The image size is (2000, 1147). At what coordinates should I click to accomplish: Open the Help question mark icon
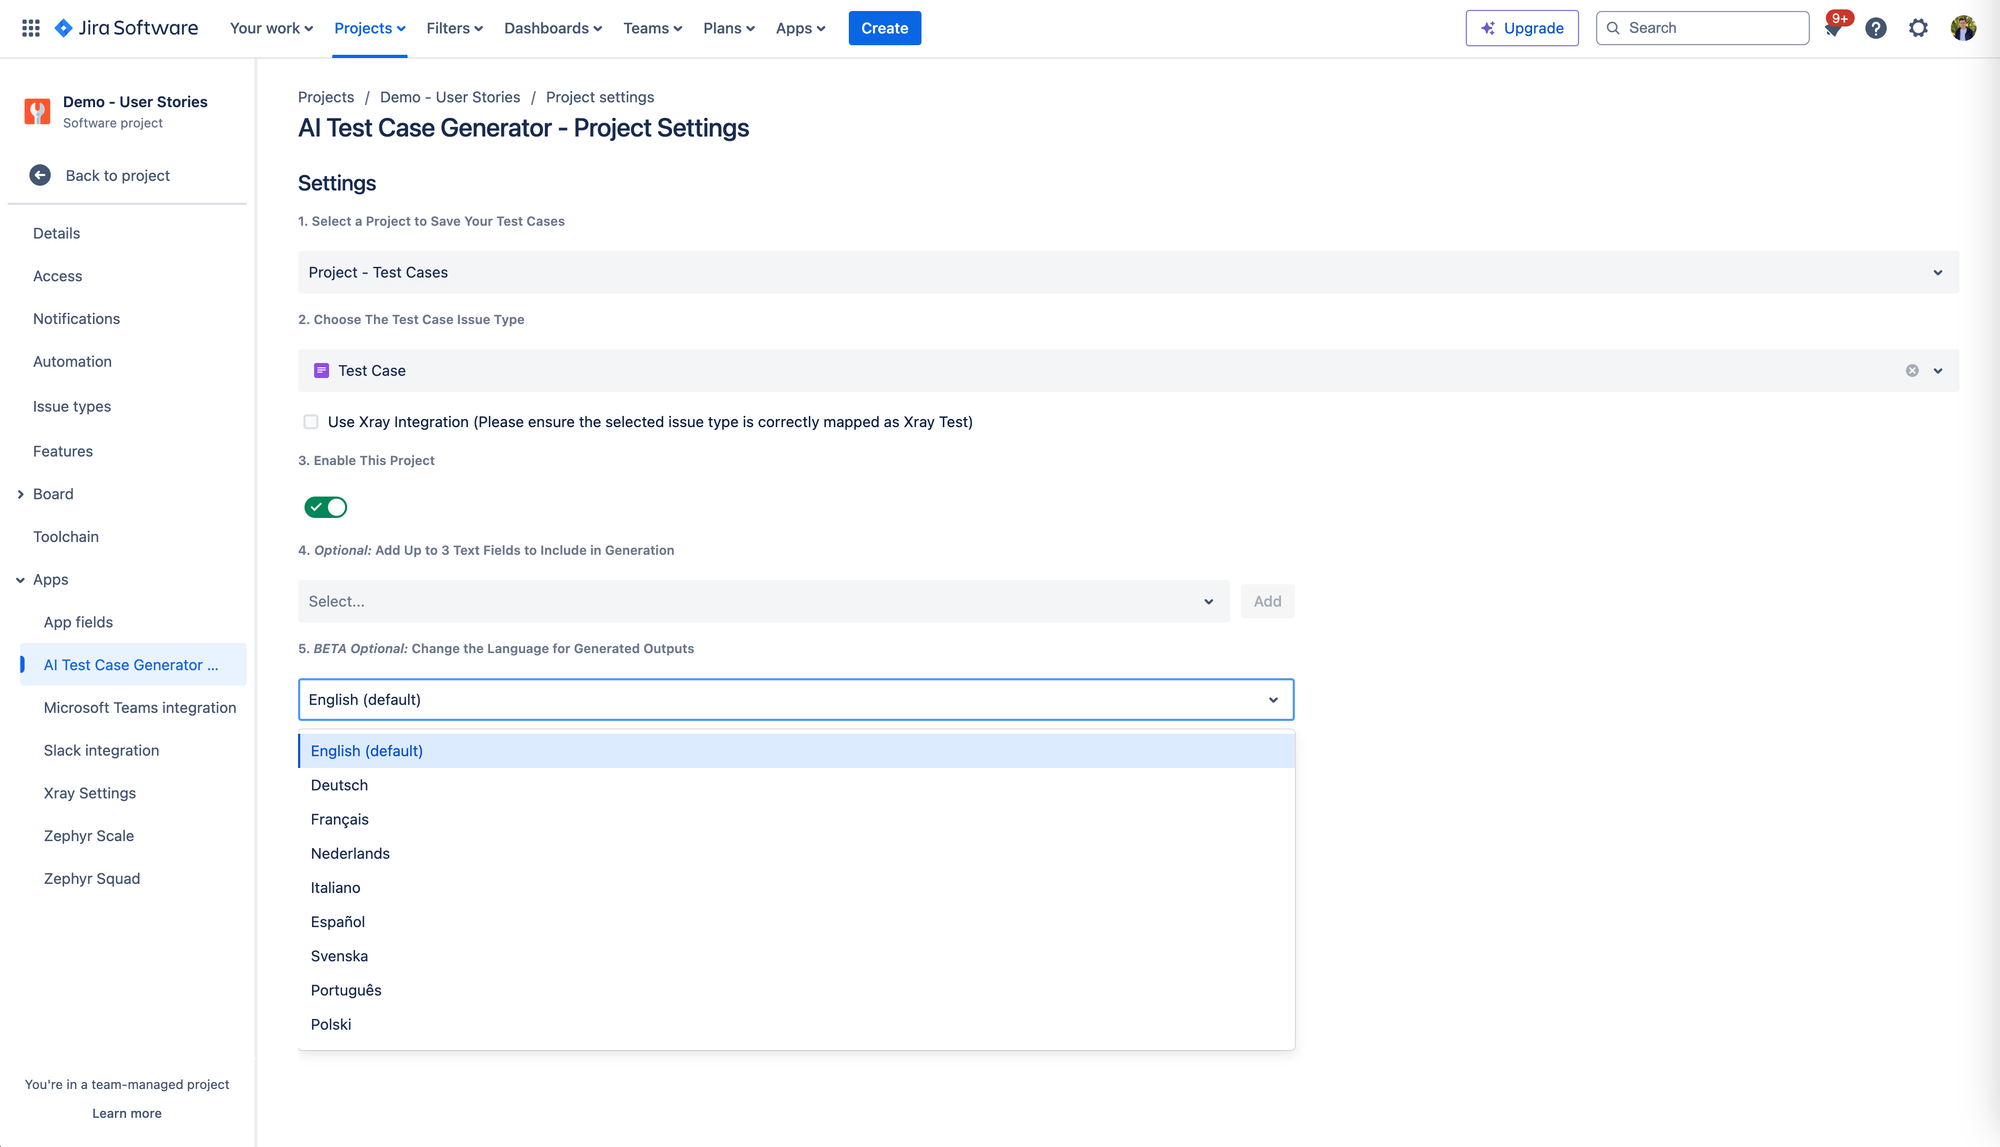click(x=1876, y=28)
